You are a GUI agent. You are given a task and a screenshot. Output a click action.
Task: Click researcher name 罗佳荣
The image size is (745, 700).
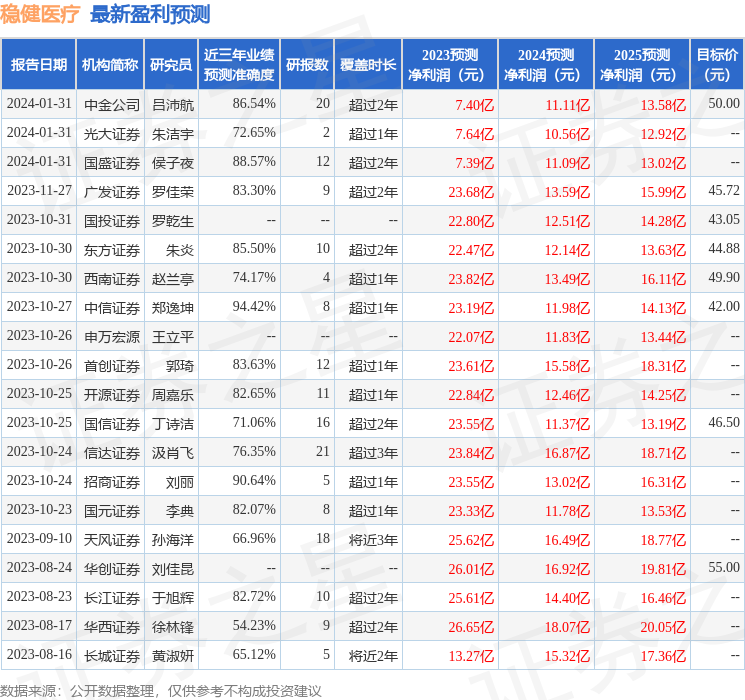click(x=173, y=192)
